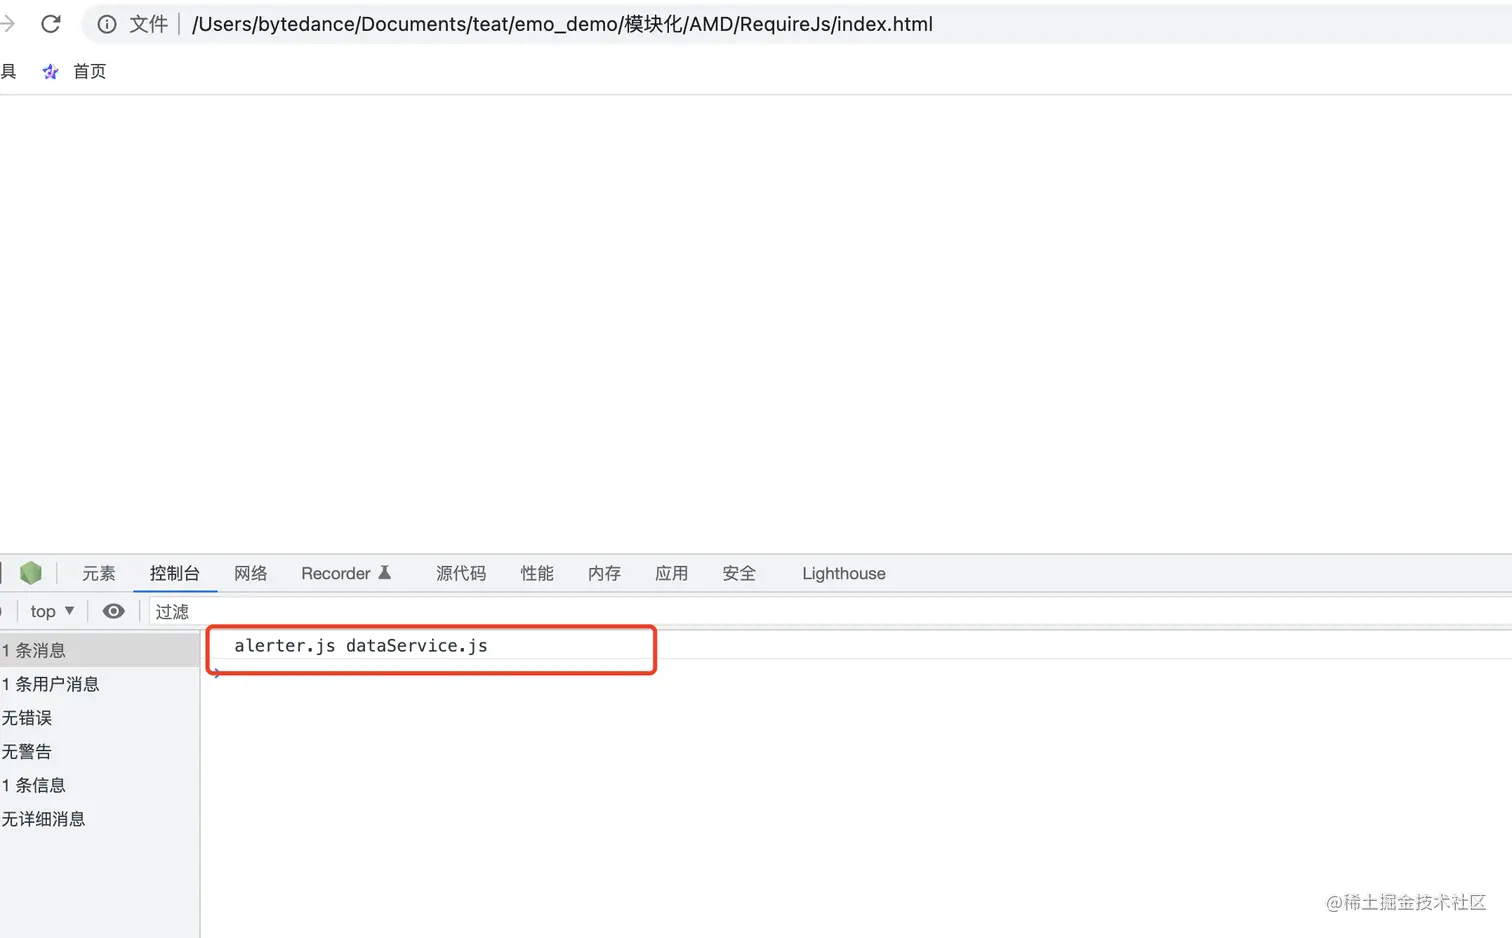Select the 控制台 tab
The width and height of the screenshot is (1512, 938).
pyautogui.click(x=175, y=573)
